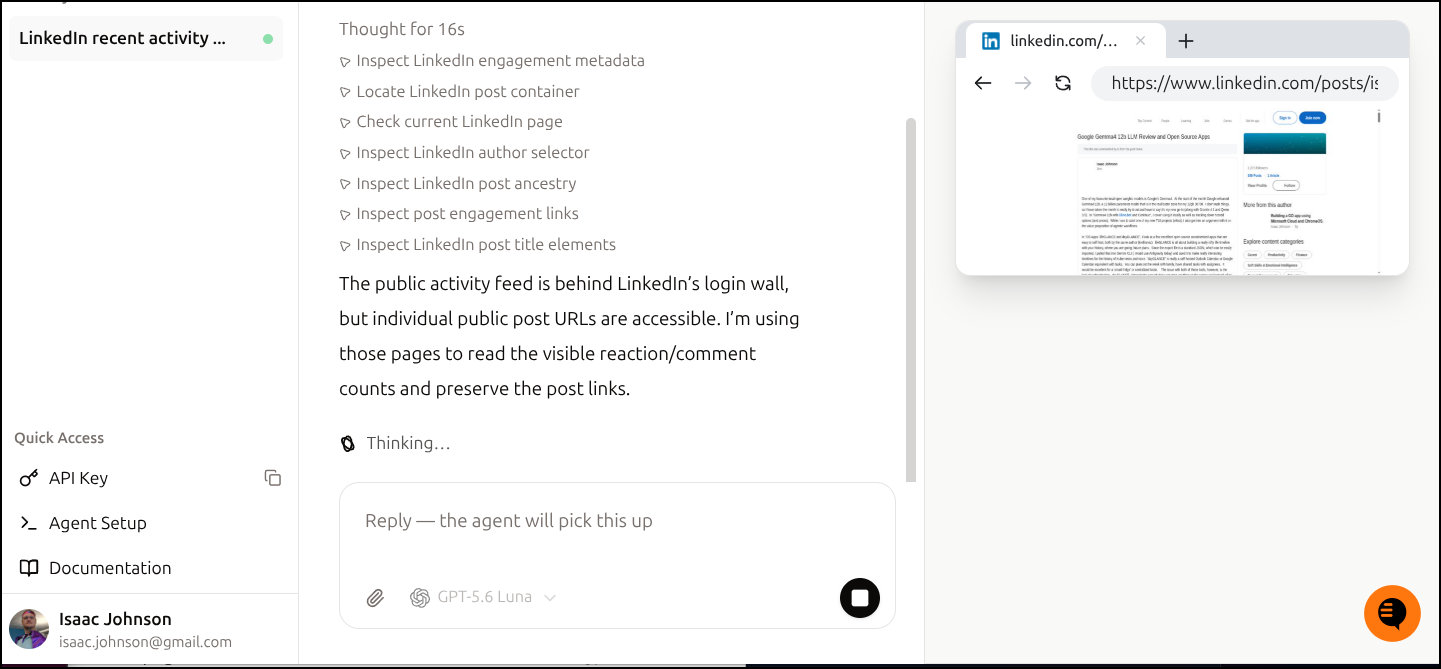Stop the agent with the black stop button
This screenshot has height=669, width=1441.
tap(860, 598)
